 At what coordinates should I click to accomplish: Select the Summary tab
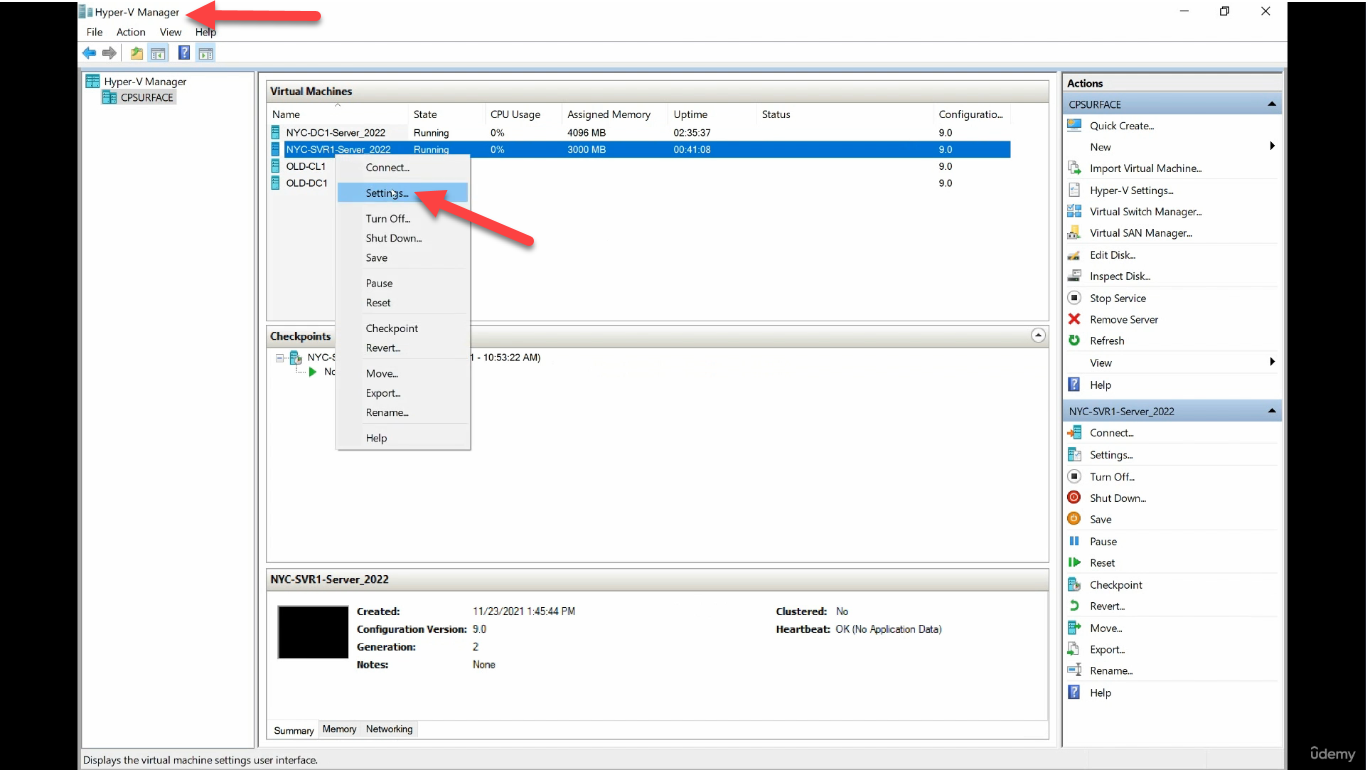[294, 730]
